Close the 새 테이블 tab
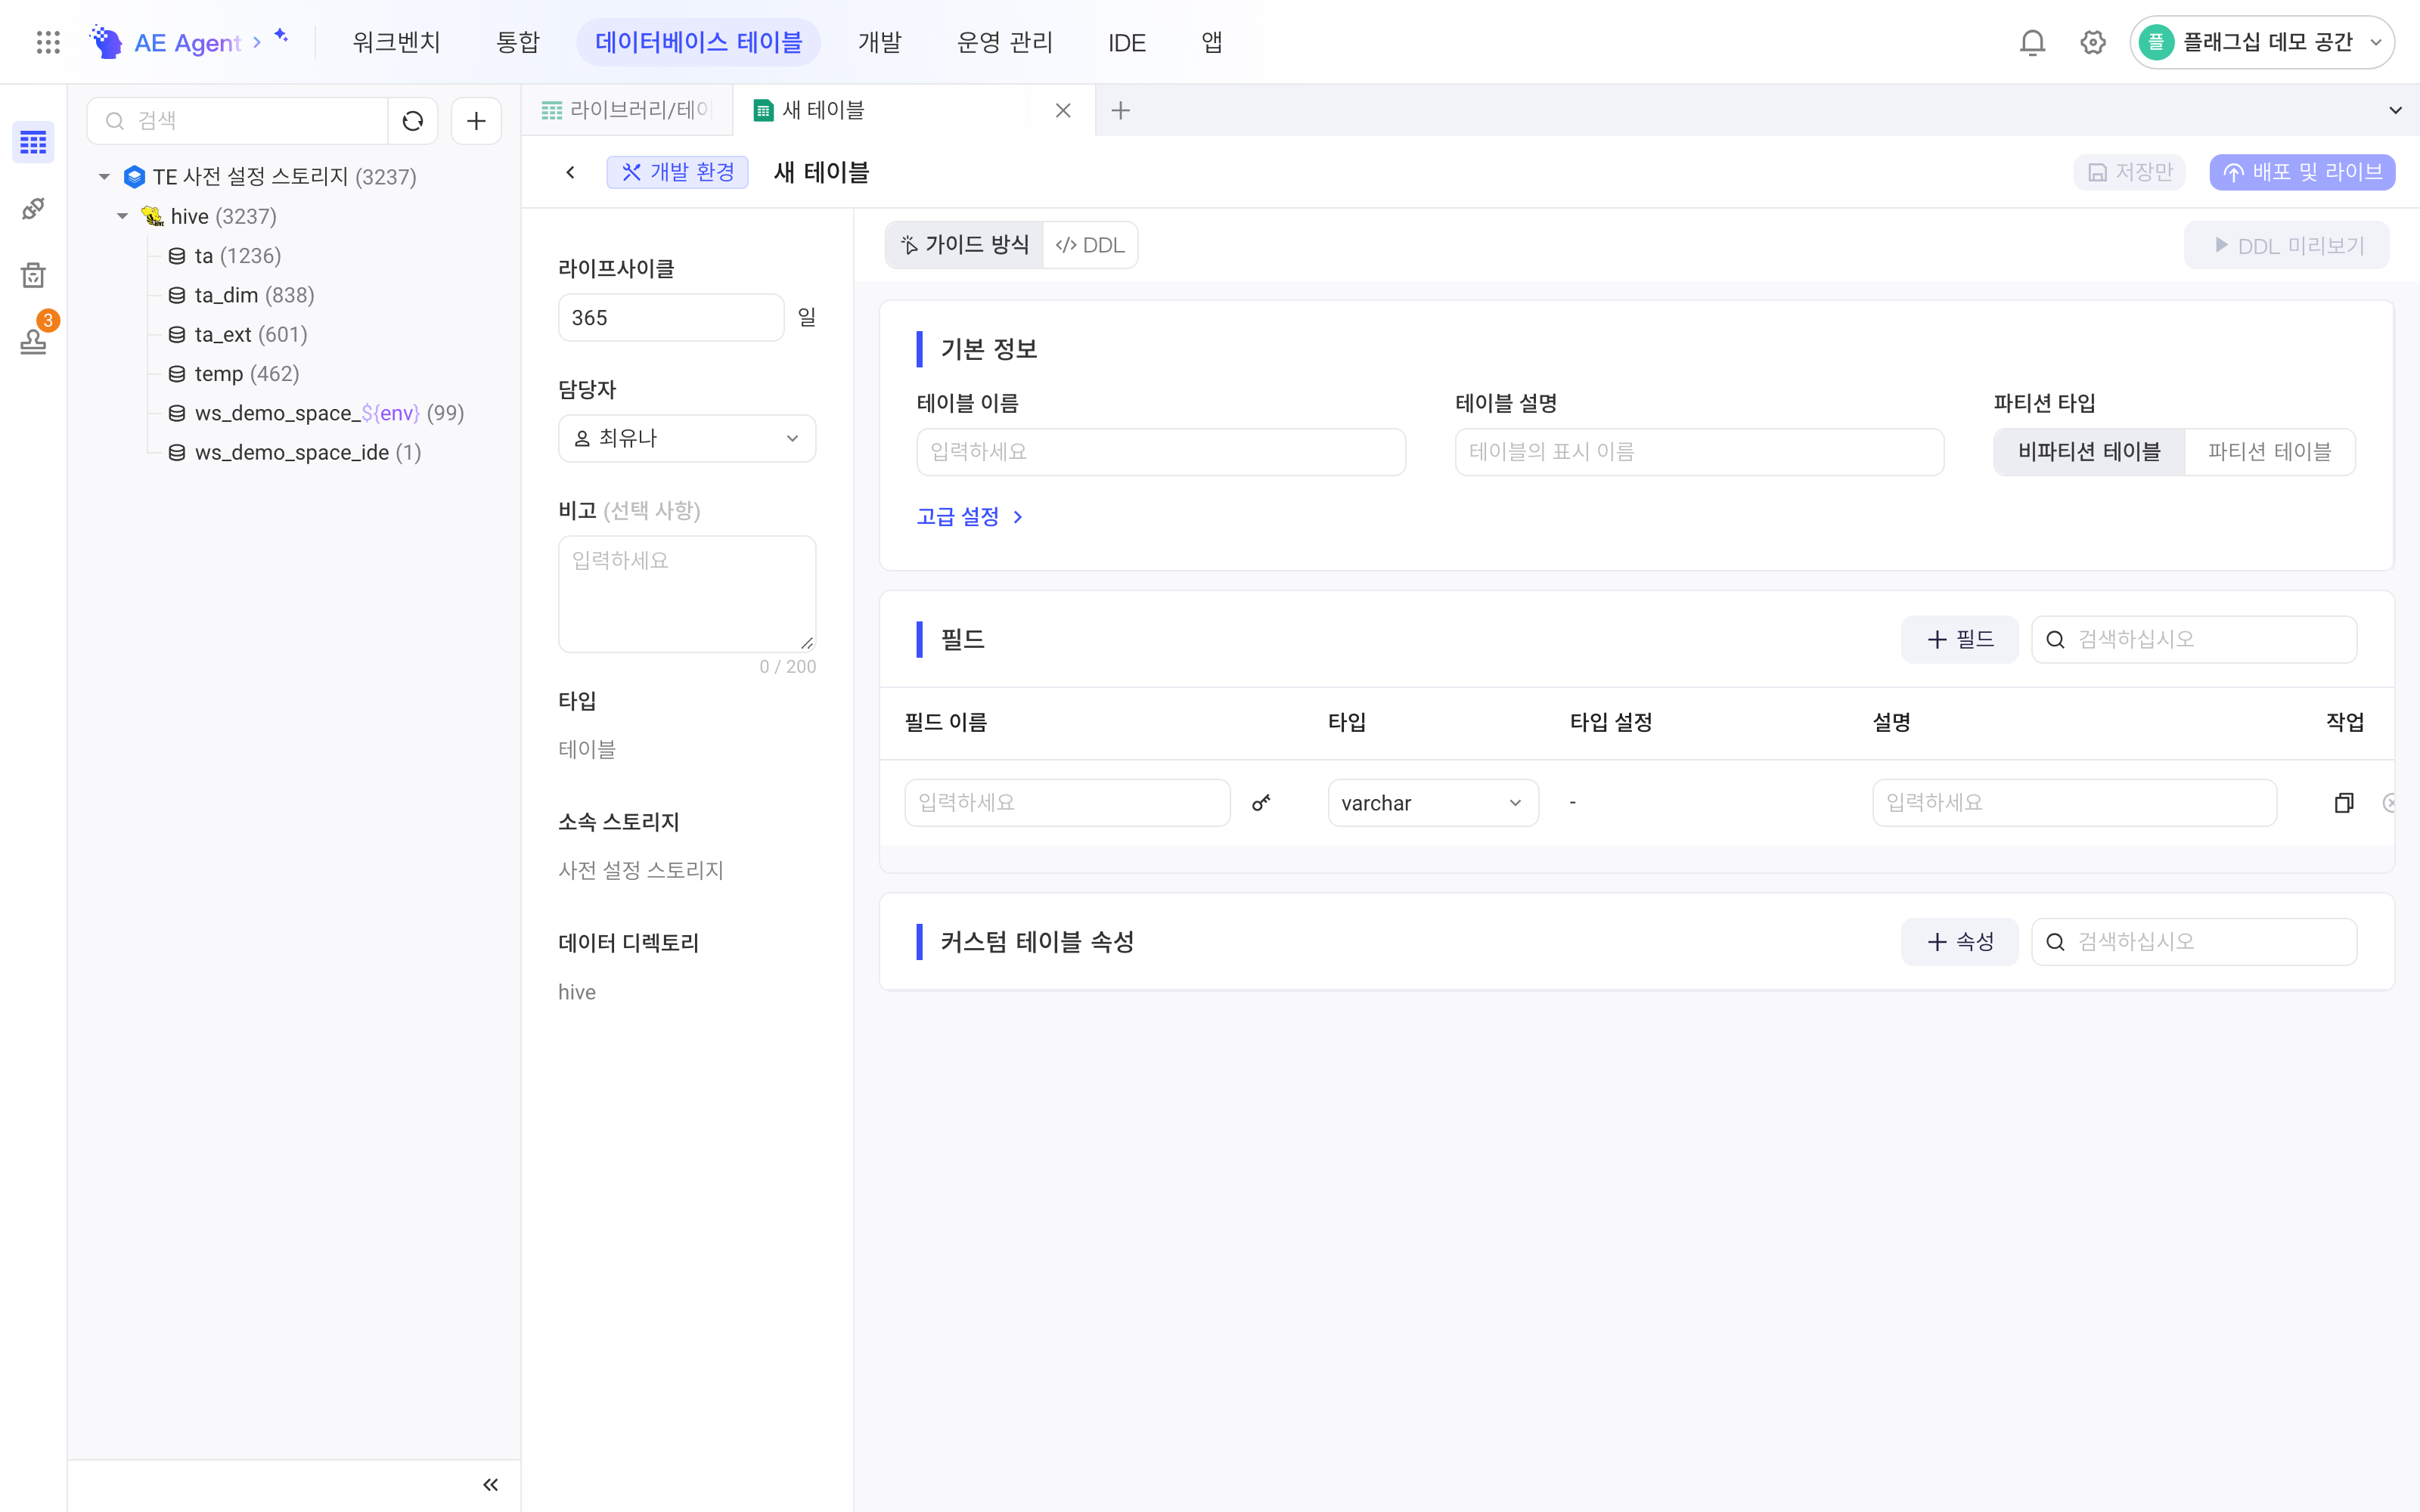Image resolution: width=2420 pixels, height=1512 pixels. pos(1063,111)
